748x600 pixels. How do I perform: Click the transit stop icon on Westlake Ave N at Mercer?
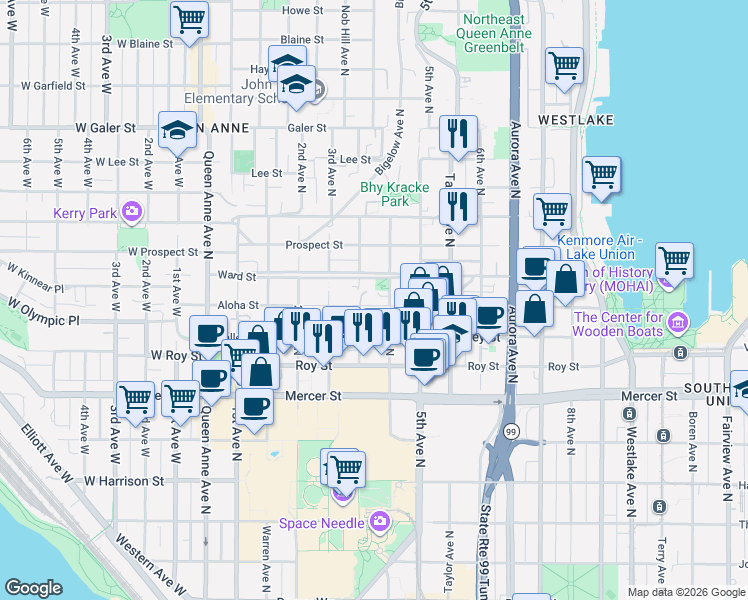[629, 413]
